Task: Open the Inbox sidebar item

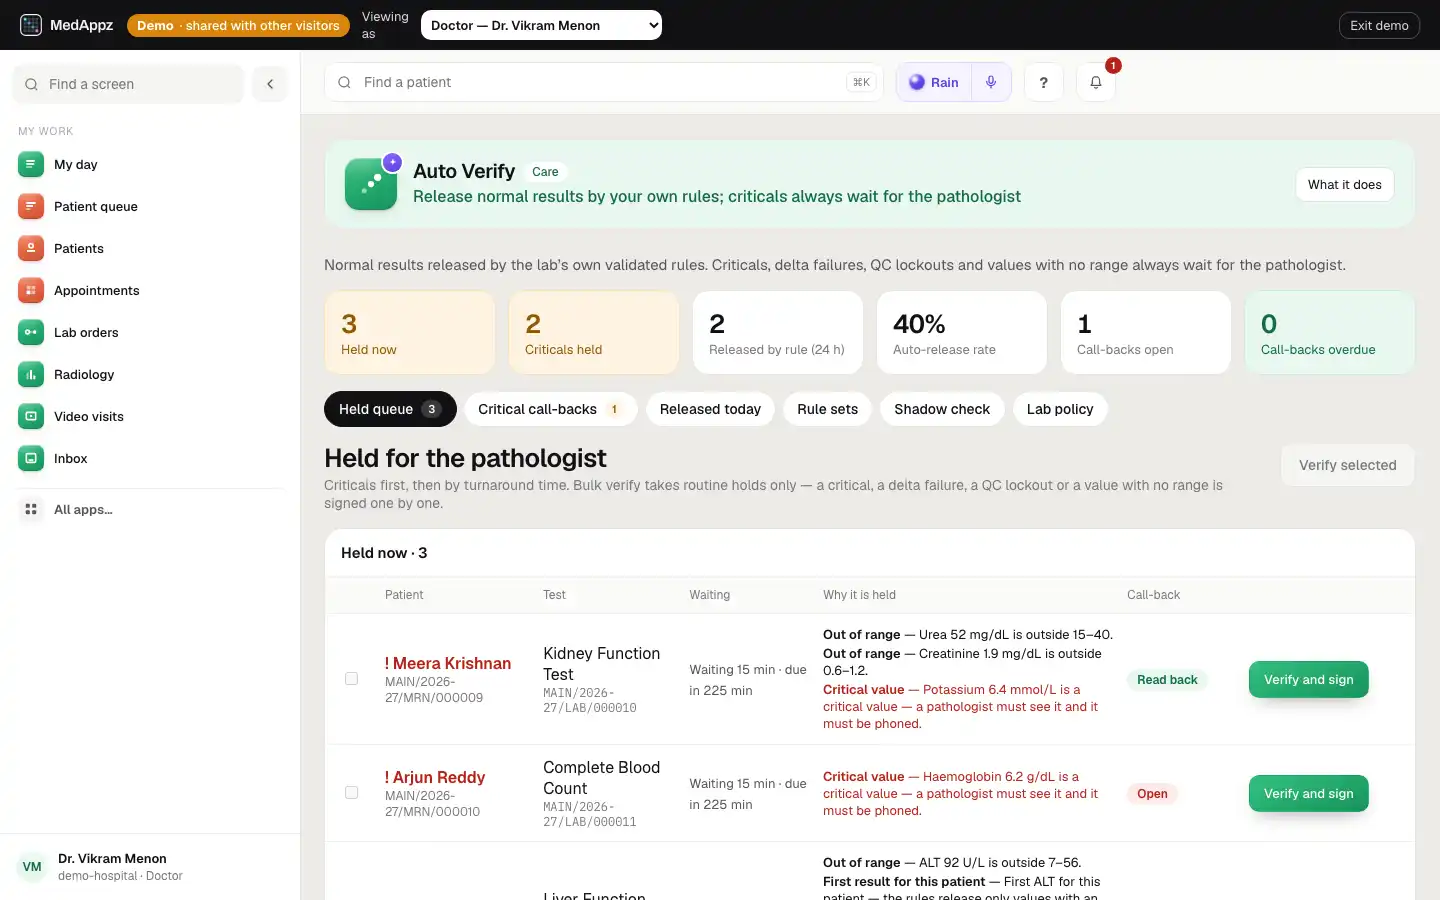Action: 70,458
